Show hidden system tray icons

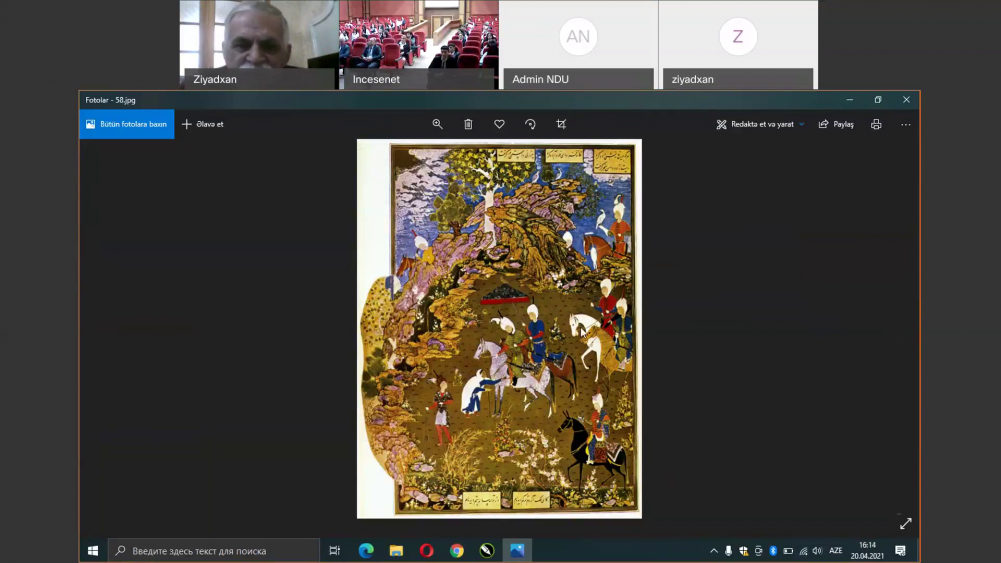click(x=714, y=550)
